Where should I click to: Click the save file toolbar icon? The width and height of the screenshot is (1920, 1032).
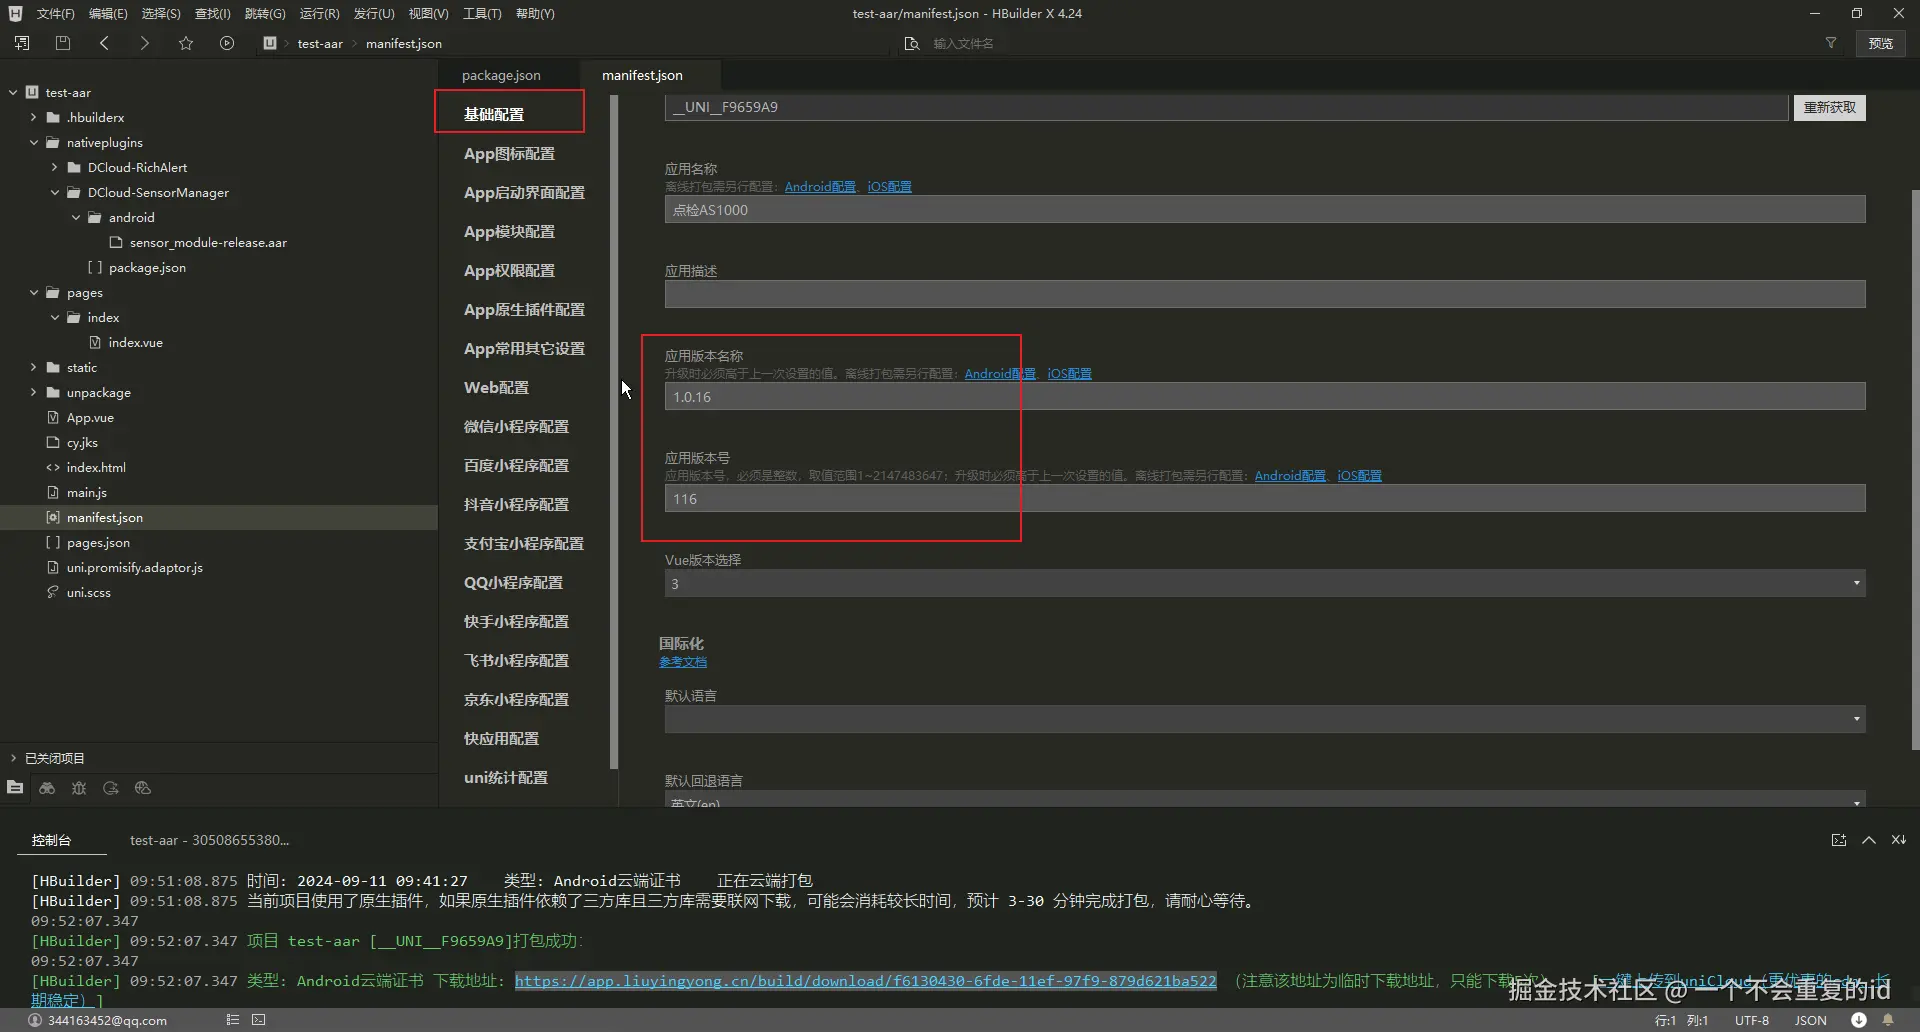coord(63,43)
